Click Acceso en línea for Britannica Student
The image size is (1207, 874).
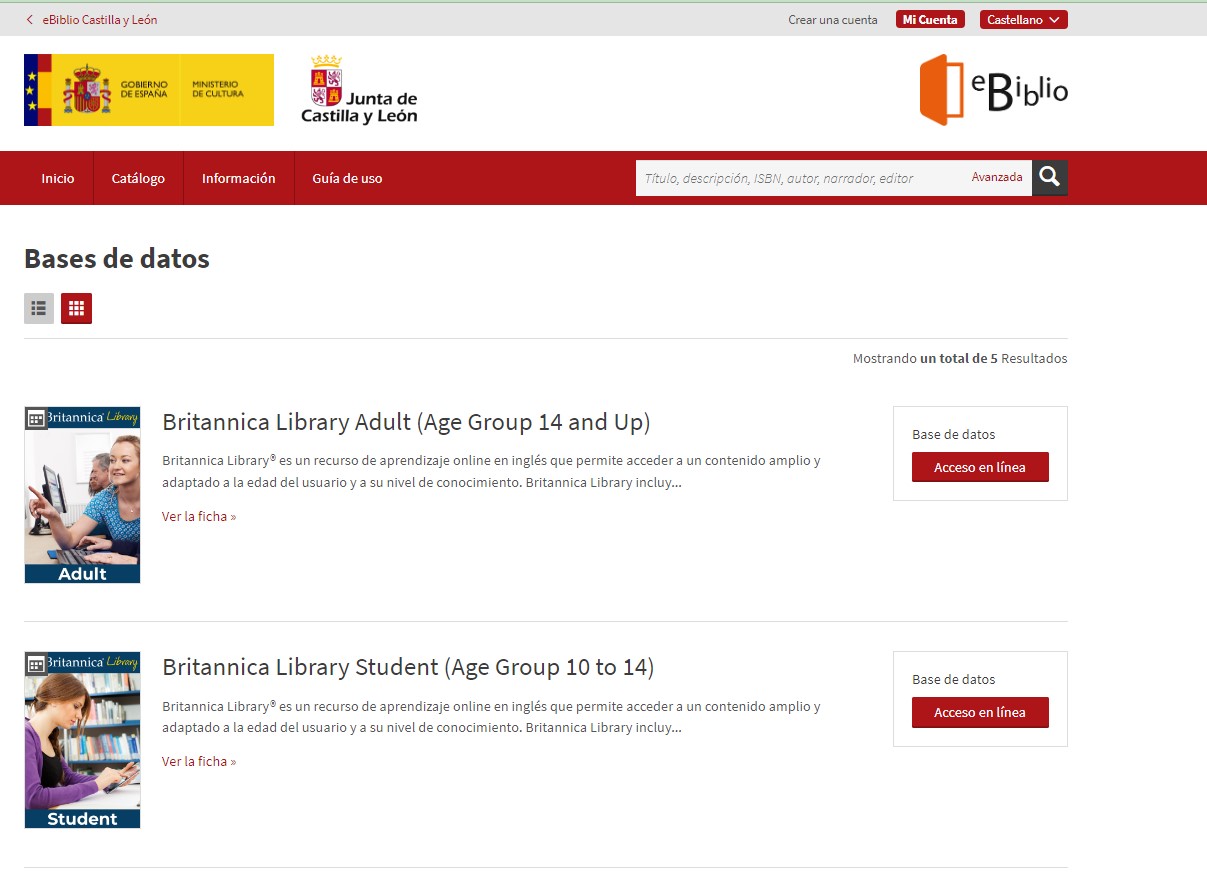click(x=980, y=712)
